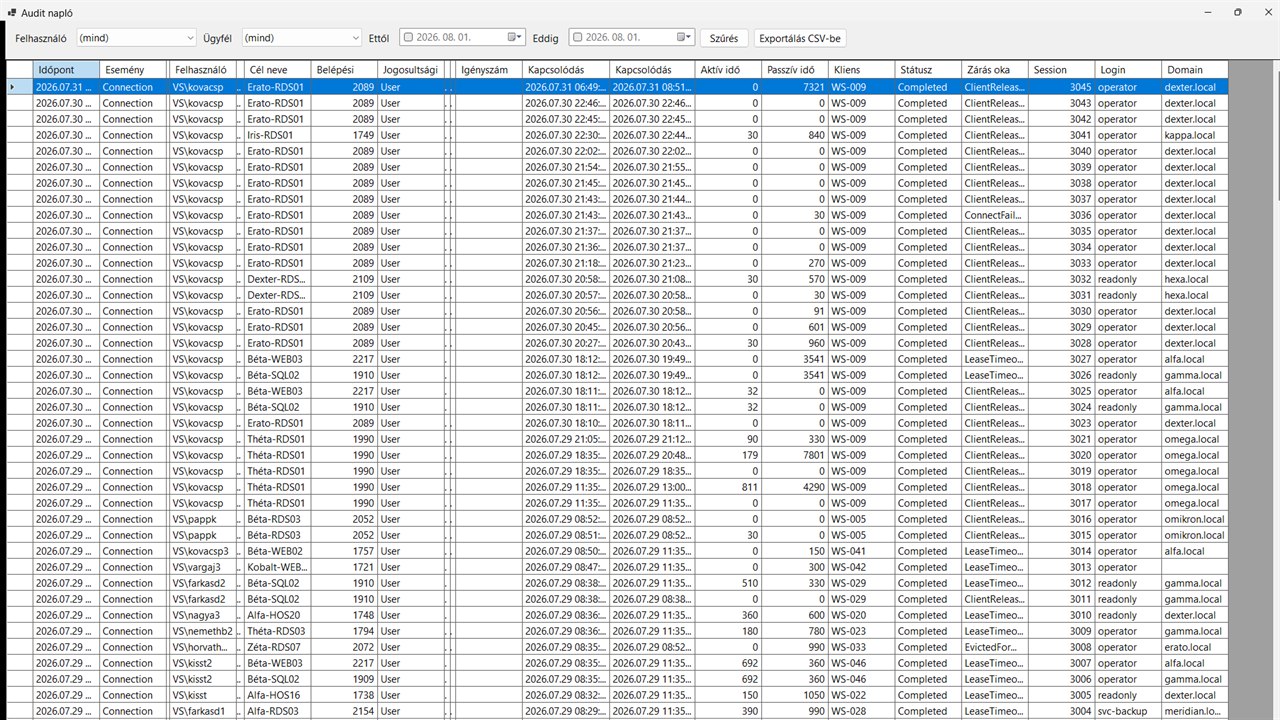The width and height of the screenshot is (1280, 720).
Task: Enable the Eddig date checkbox
Action: tap(577, 37)
